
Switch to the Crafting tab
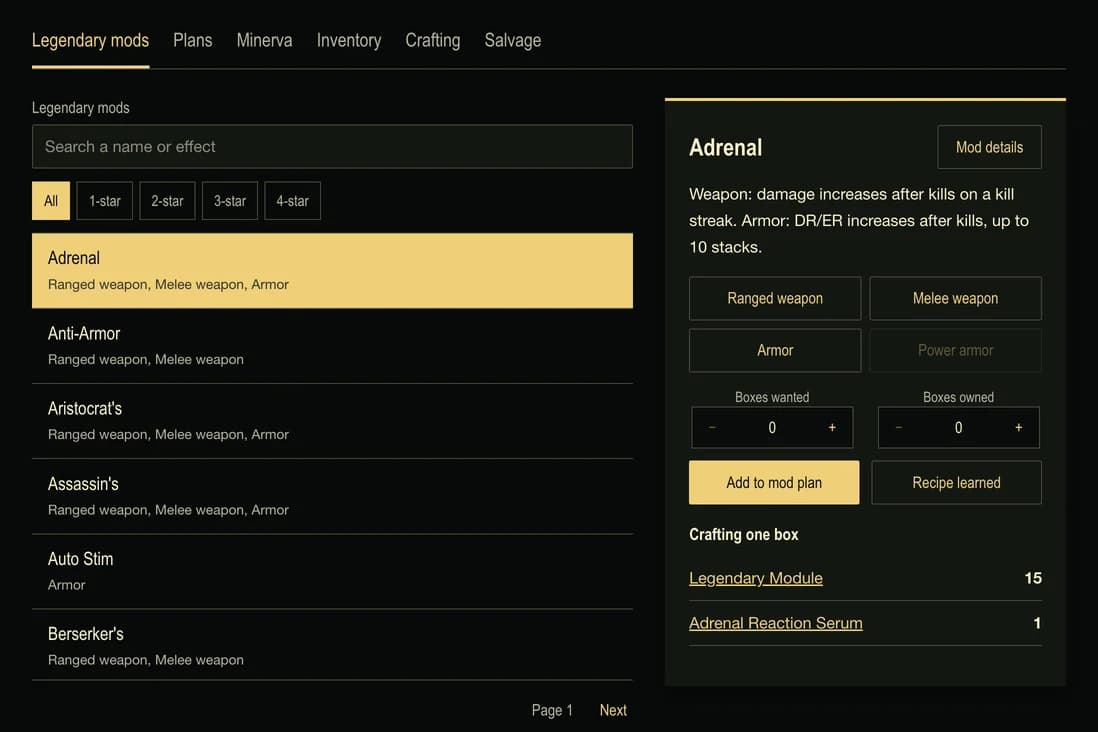[433, 41]
